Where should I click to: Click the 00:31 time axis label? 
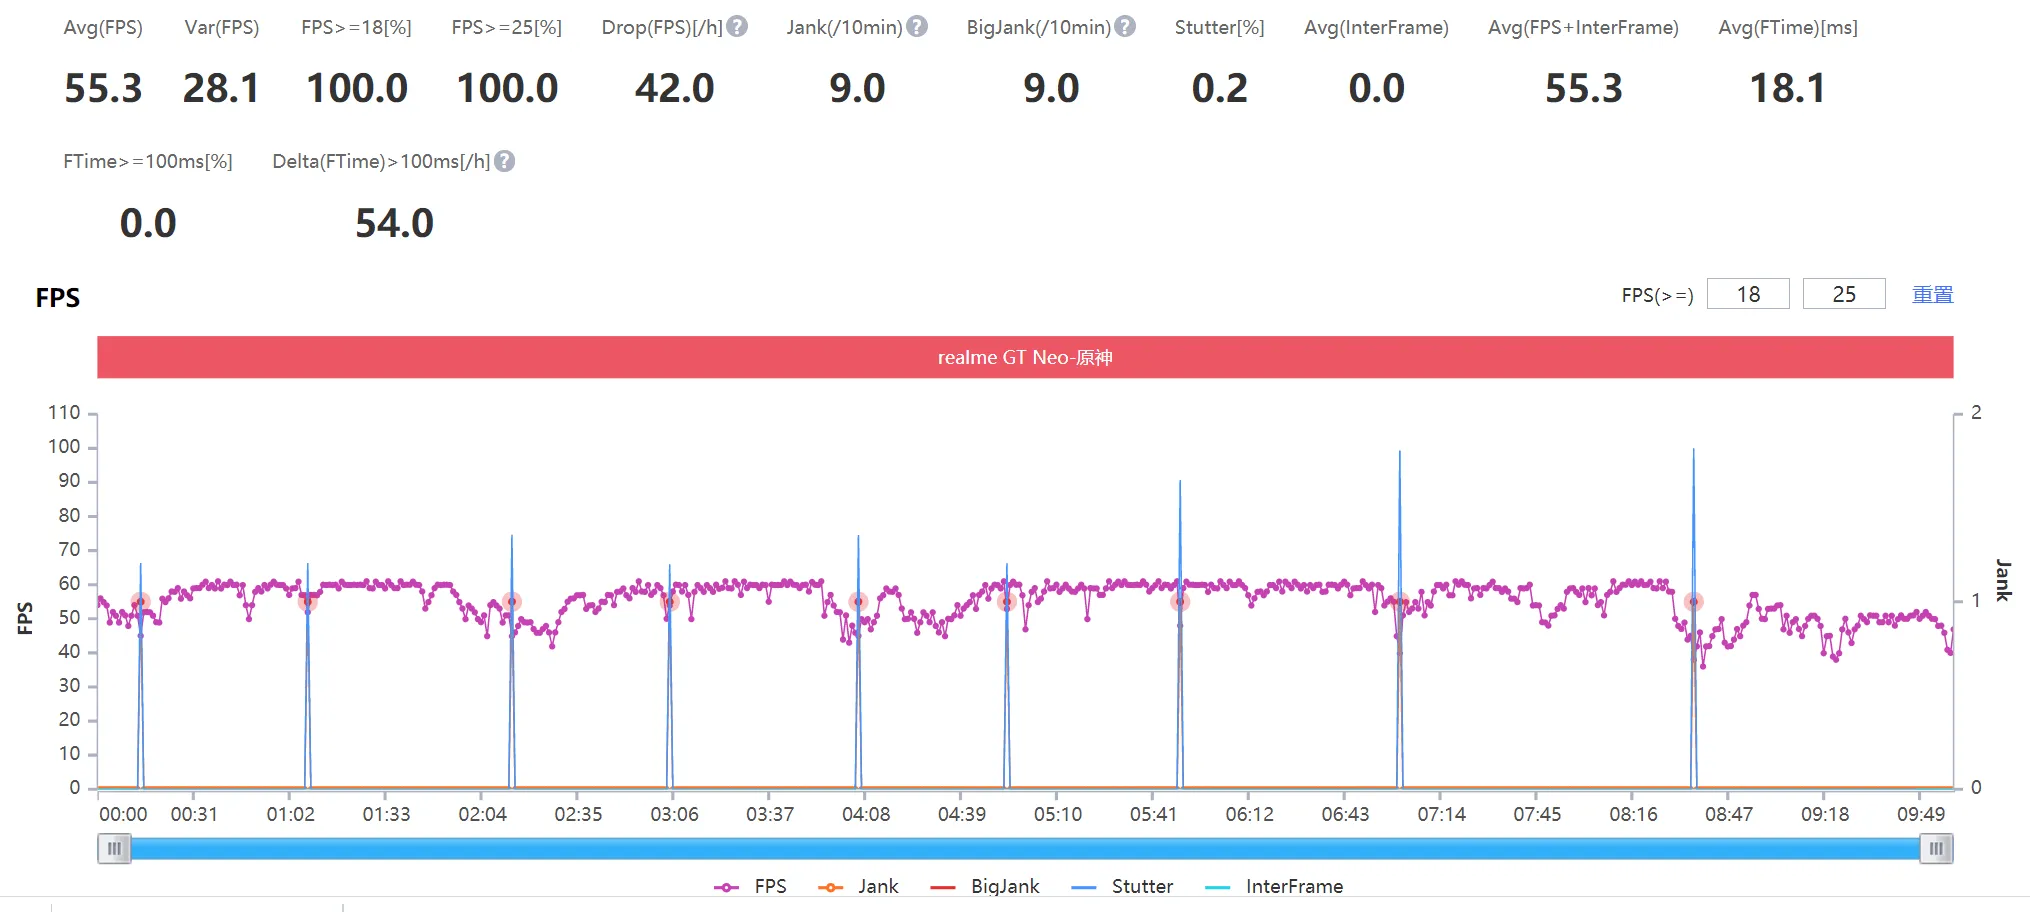pyautogui.click(x=194, y=814)
